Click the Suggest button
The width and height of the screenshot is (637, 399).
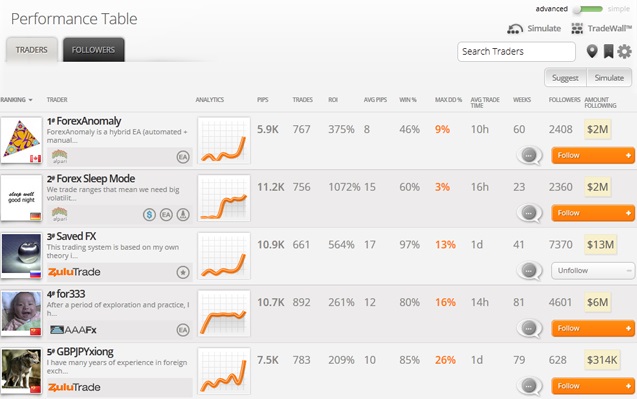coord(565,78)
